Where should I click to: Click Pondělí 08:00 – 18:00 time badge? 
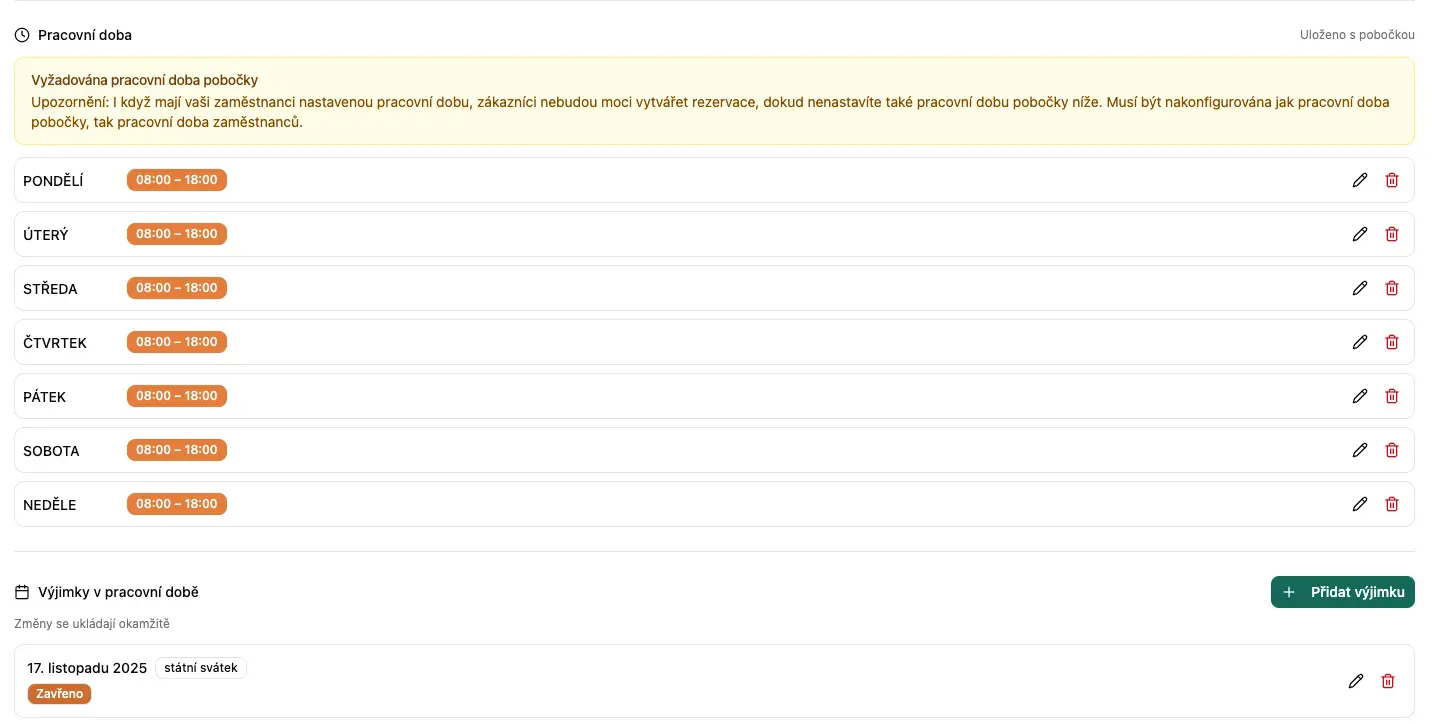177,180
